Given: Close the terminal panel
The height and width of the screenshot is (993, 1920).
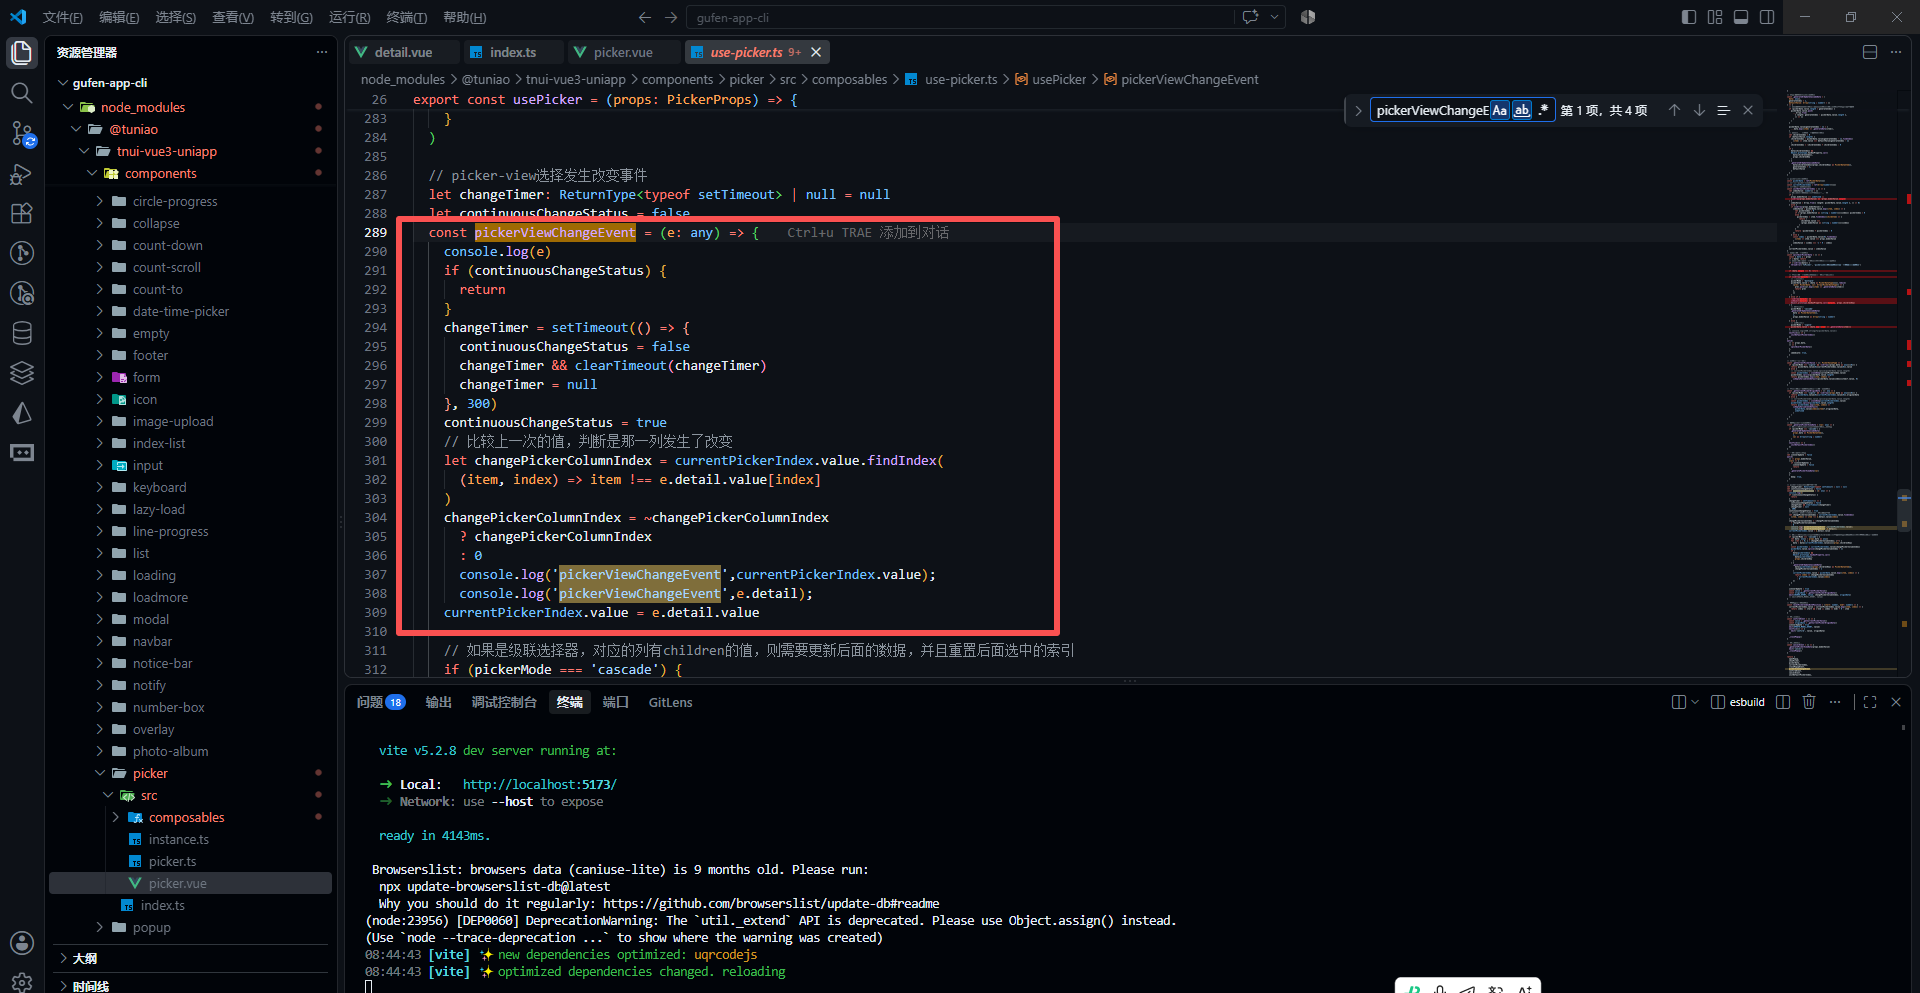Looking at the screenshot, I should (1896, 702).
